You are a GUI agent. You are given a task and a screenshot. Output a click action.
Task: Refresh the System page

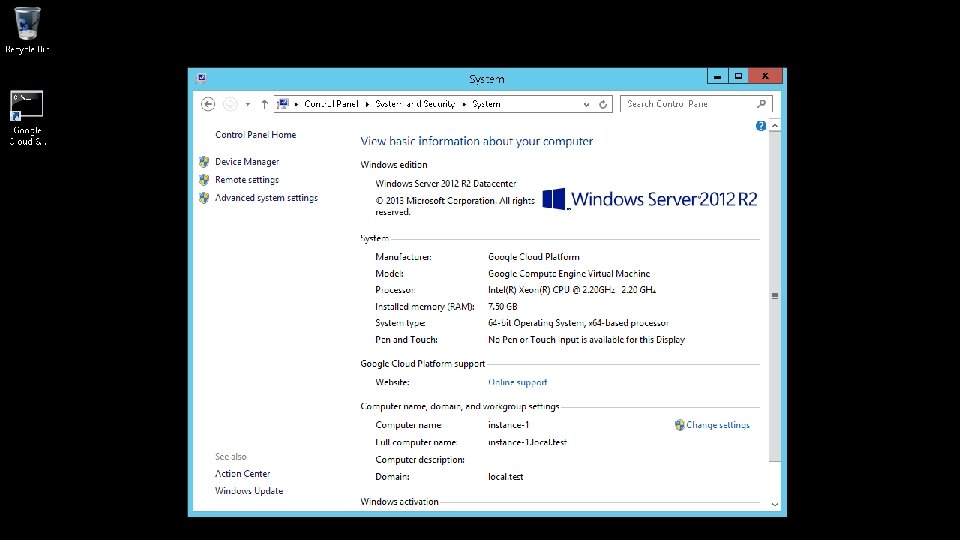603,105
